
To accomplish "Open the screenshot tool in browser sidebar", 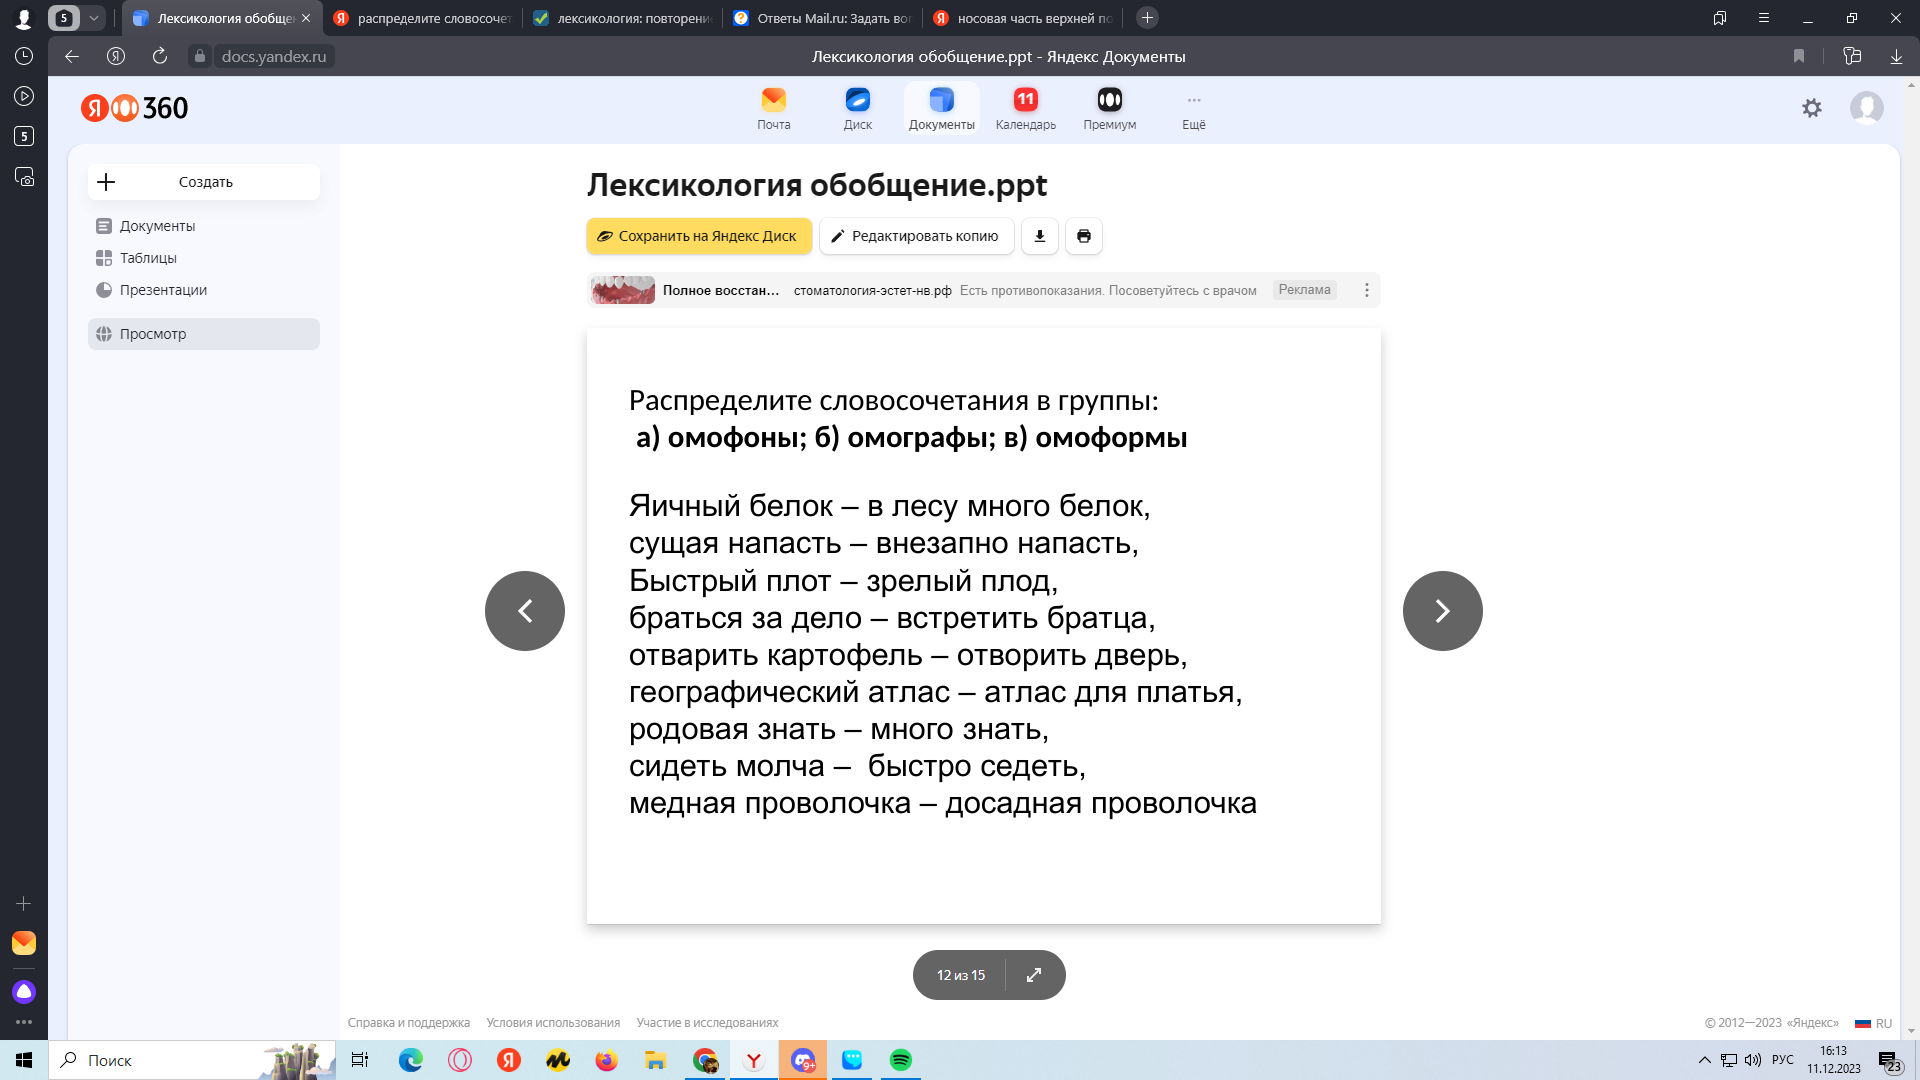I will click(24, 176).
